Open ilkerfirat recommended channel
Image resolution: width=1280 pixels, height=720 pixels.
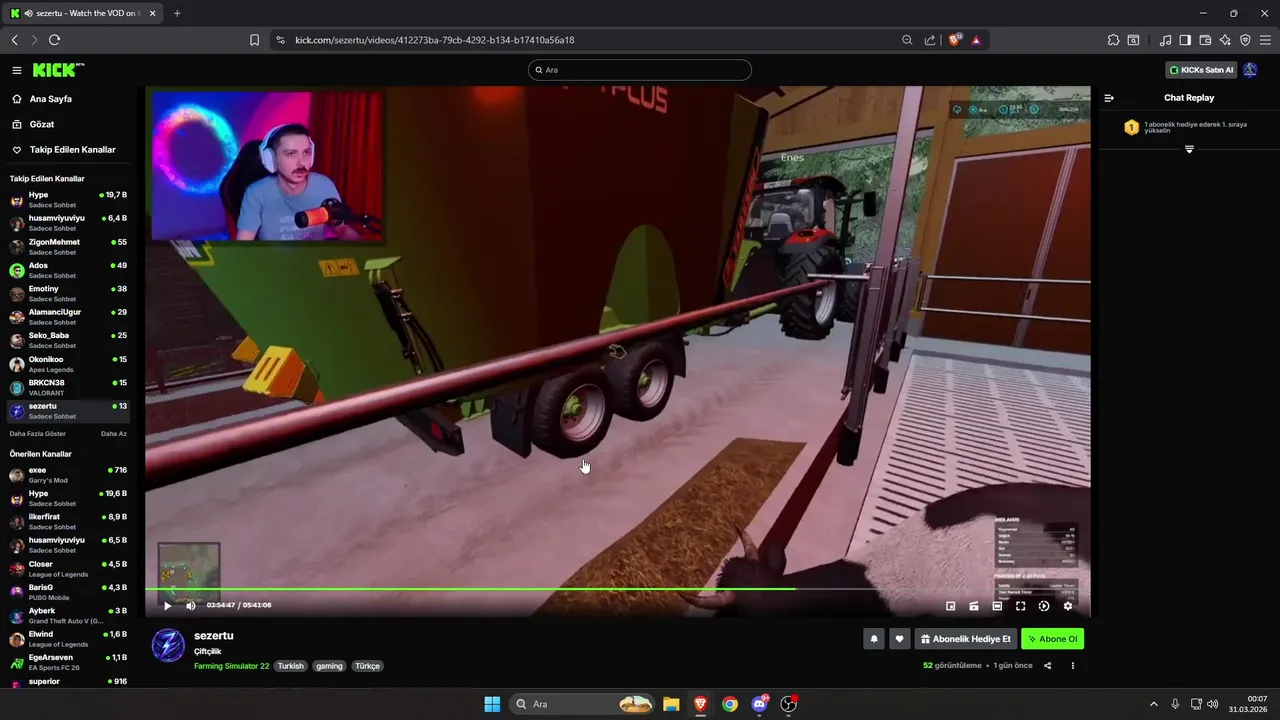click(68, 521)
